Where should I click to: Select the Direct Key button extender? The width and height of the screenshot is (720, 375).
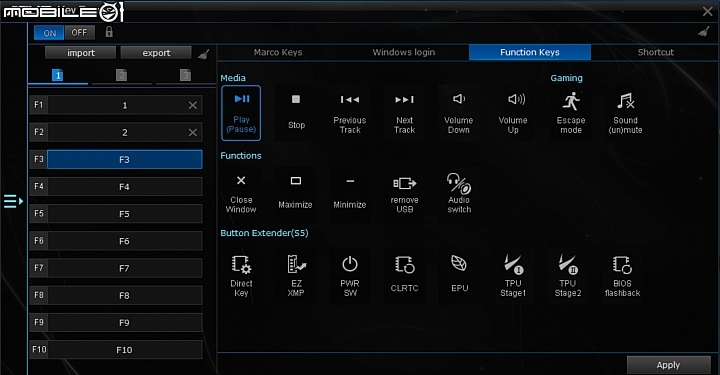coord(241,276)
